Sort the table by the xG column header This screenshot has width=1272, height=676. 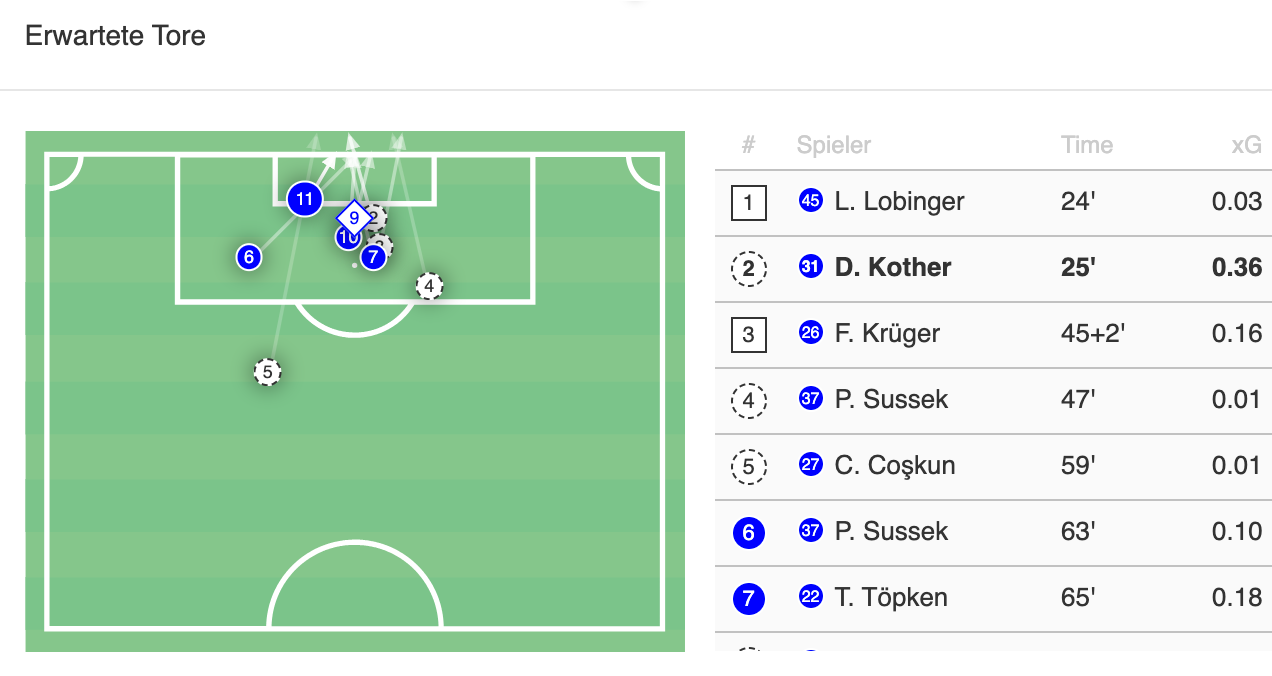1246,145
